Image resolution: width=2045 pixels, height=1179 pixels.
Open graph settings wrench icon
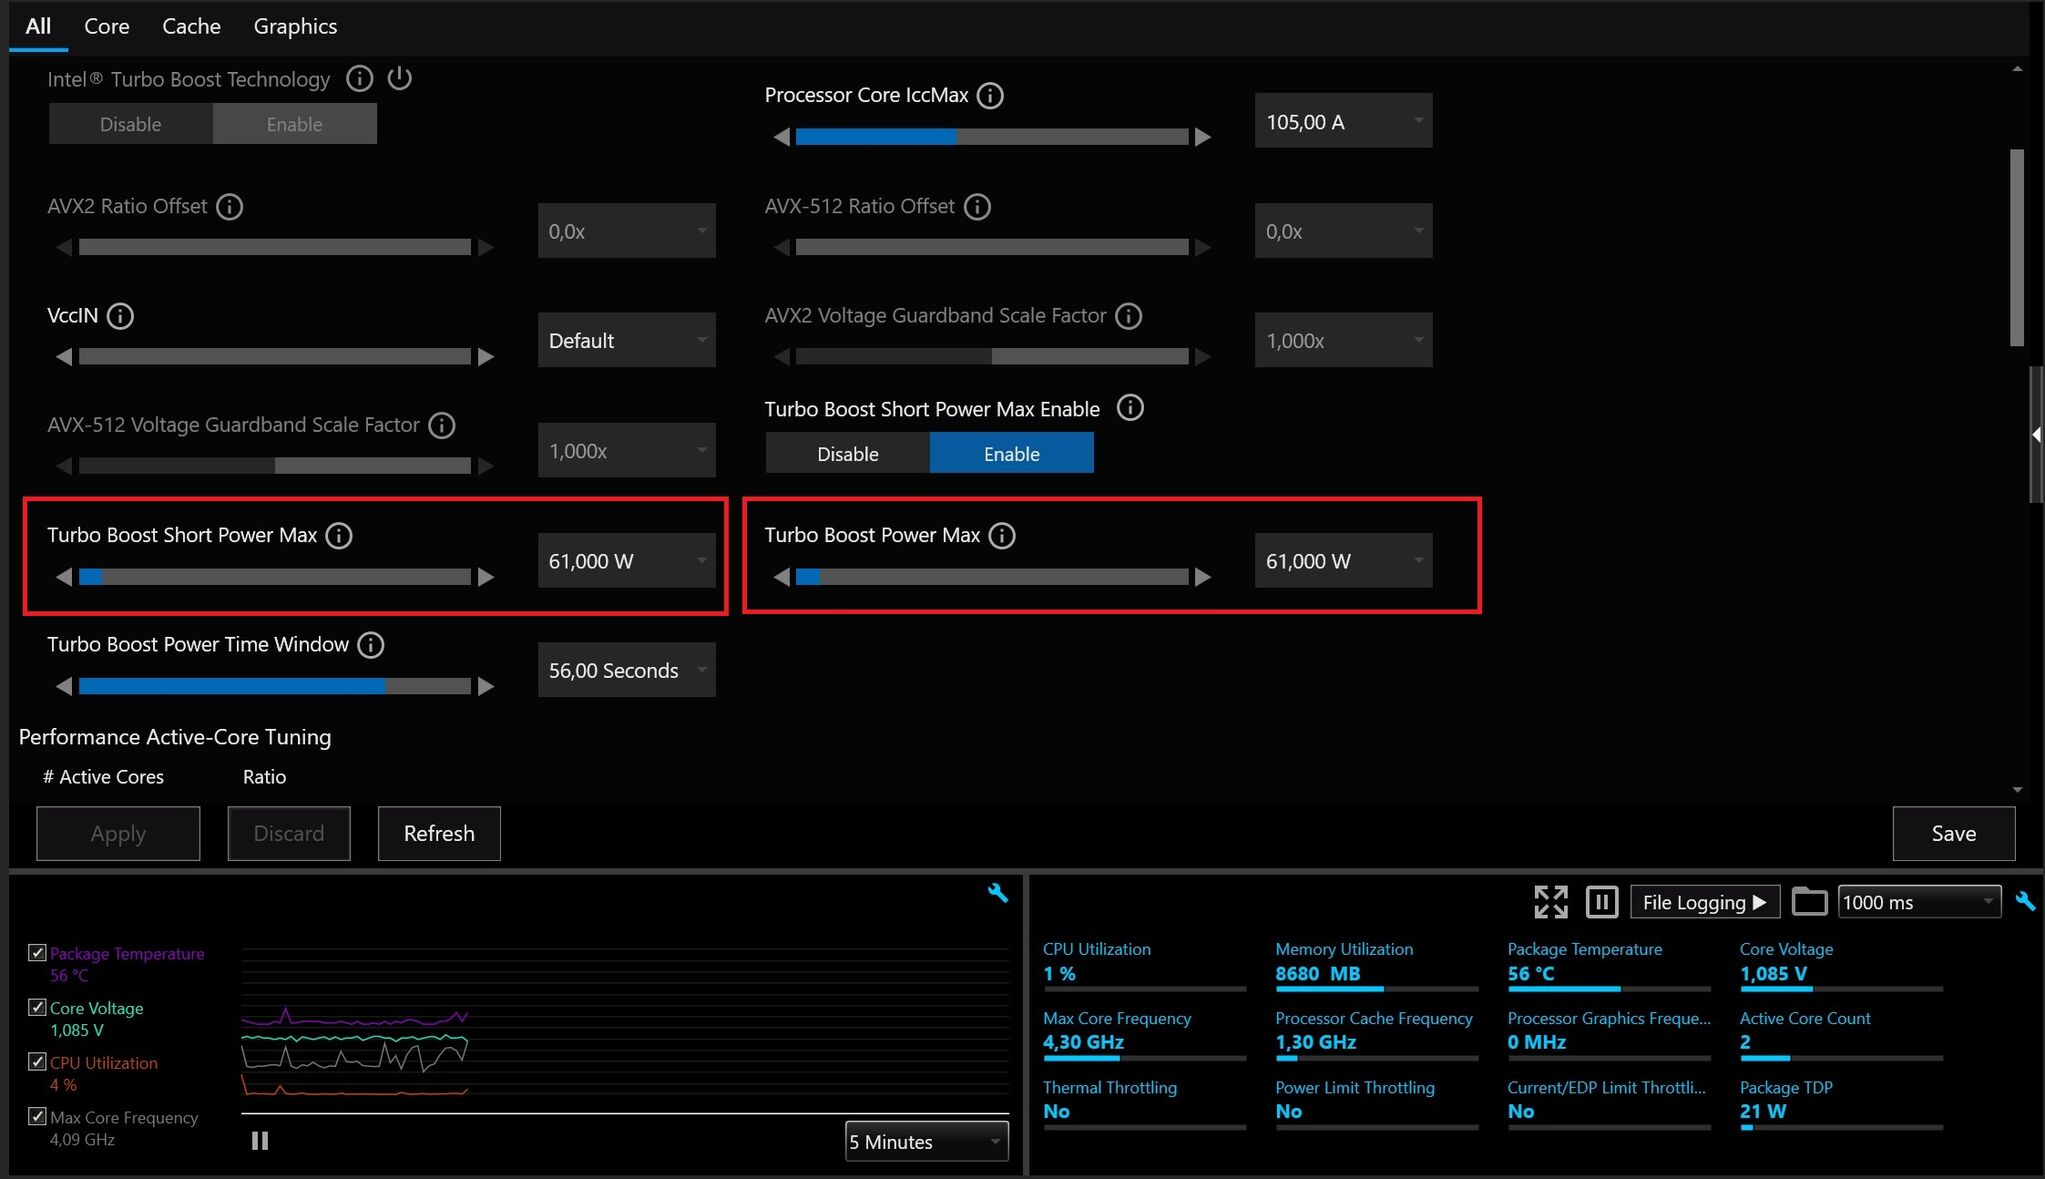(x=997, y=893)
